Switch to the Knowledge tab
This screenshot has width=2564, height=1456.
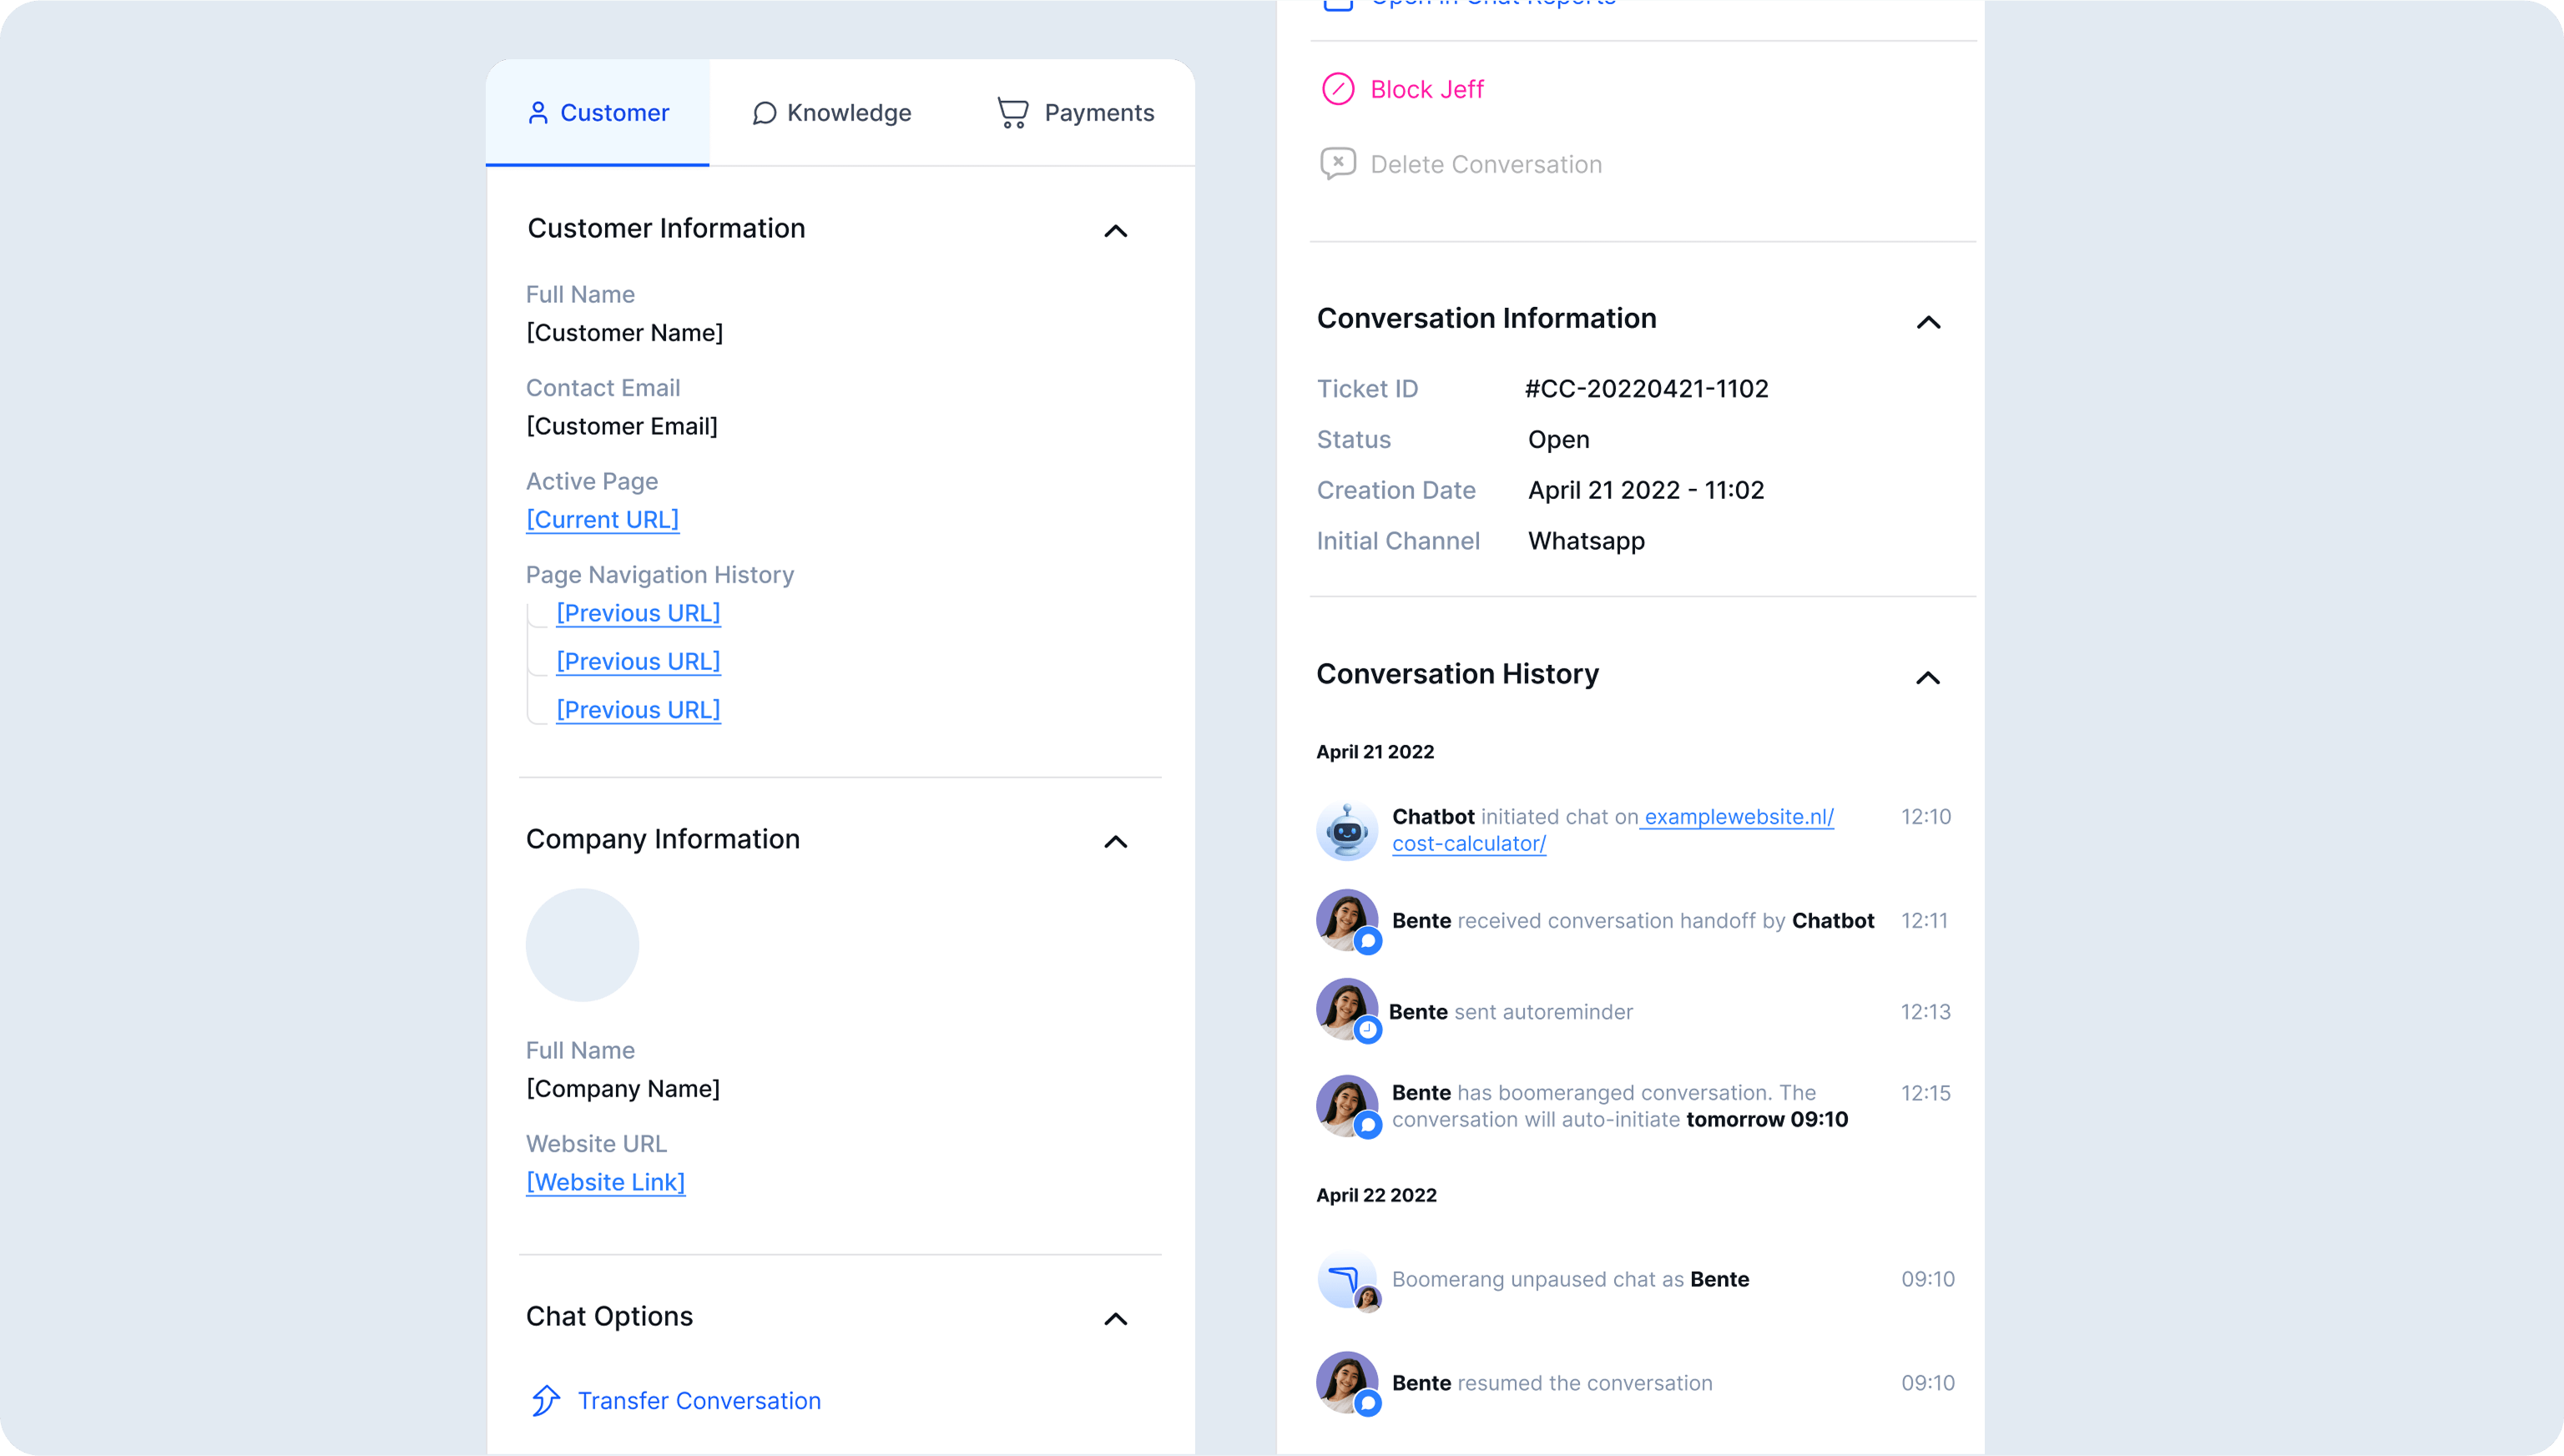[832, 113]
